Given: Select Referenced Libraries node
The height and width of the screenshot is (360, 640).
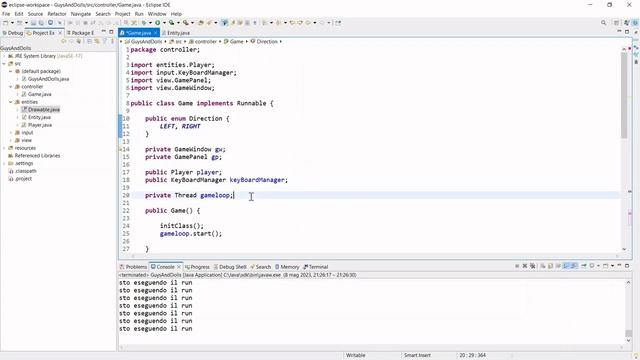Looking at the screenshot, I should tap(37, 156).
